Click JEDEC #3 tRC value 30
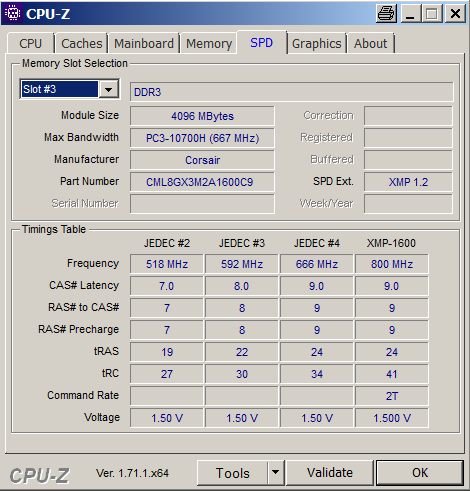Viewport: 470px width, 491px height. click(242, 374)
